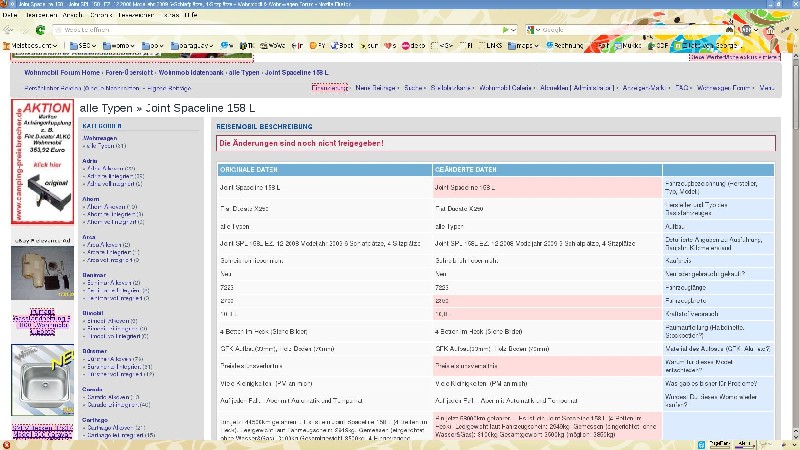Image resolution: width=800 pixels, height=450 pixels.
Task: Click the deko bookmark
Action: coord(413,45)
